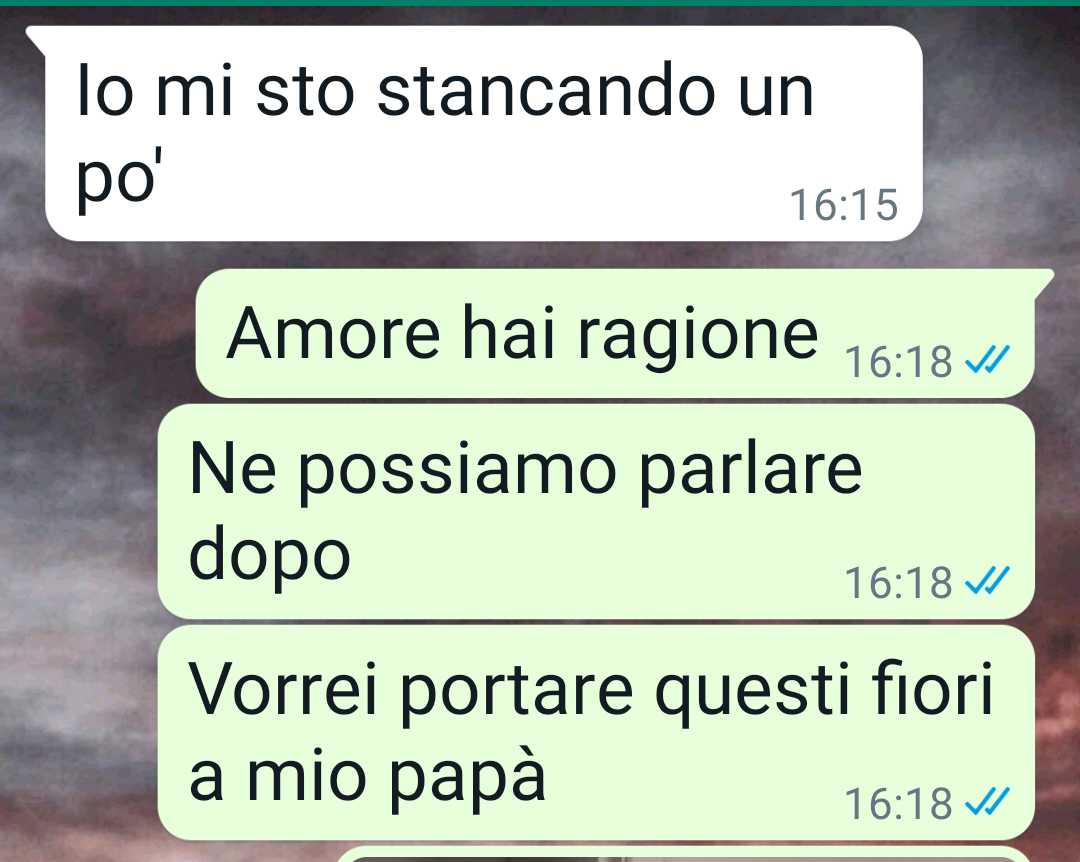This screenshot has width=1080, height=862.
Task: Click blue double-check on 'Ne possiamo parlare dopo'
Action: 987,580
